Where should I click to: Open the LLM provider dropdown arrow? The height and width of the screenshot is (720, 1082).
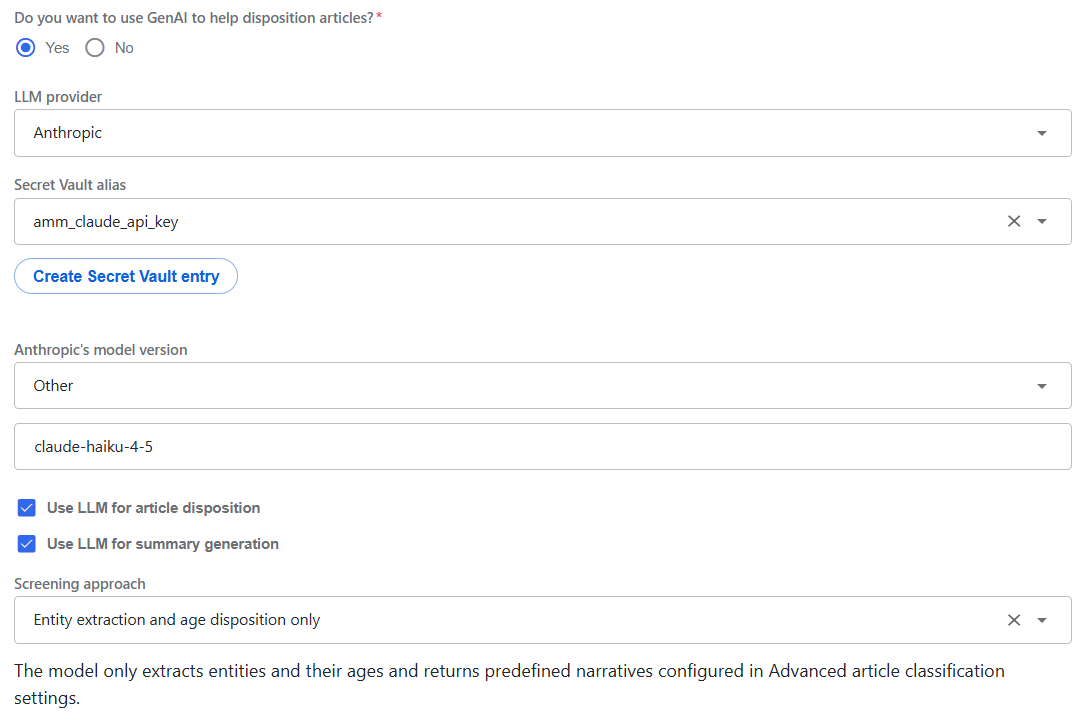[1041, 133]
